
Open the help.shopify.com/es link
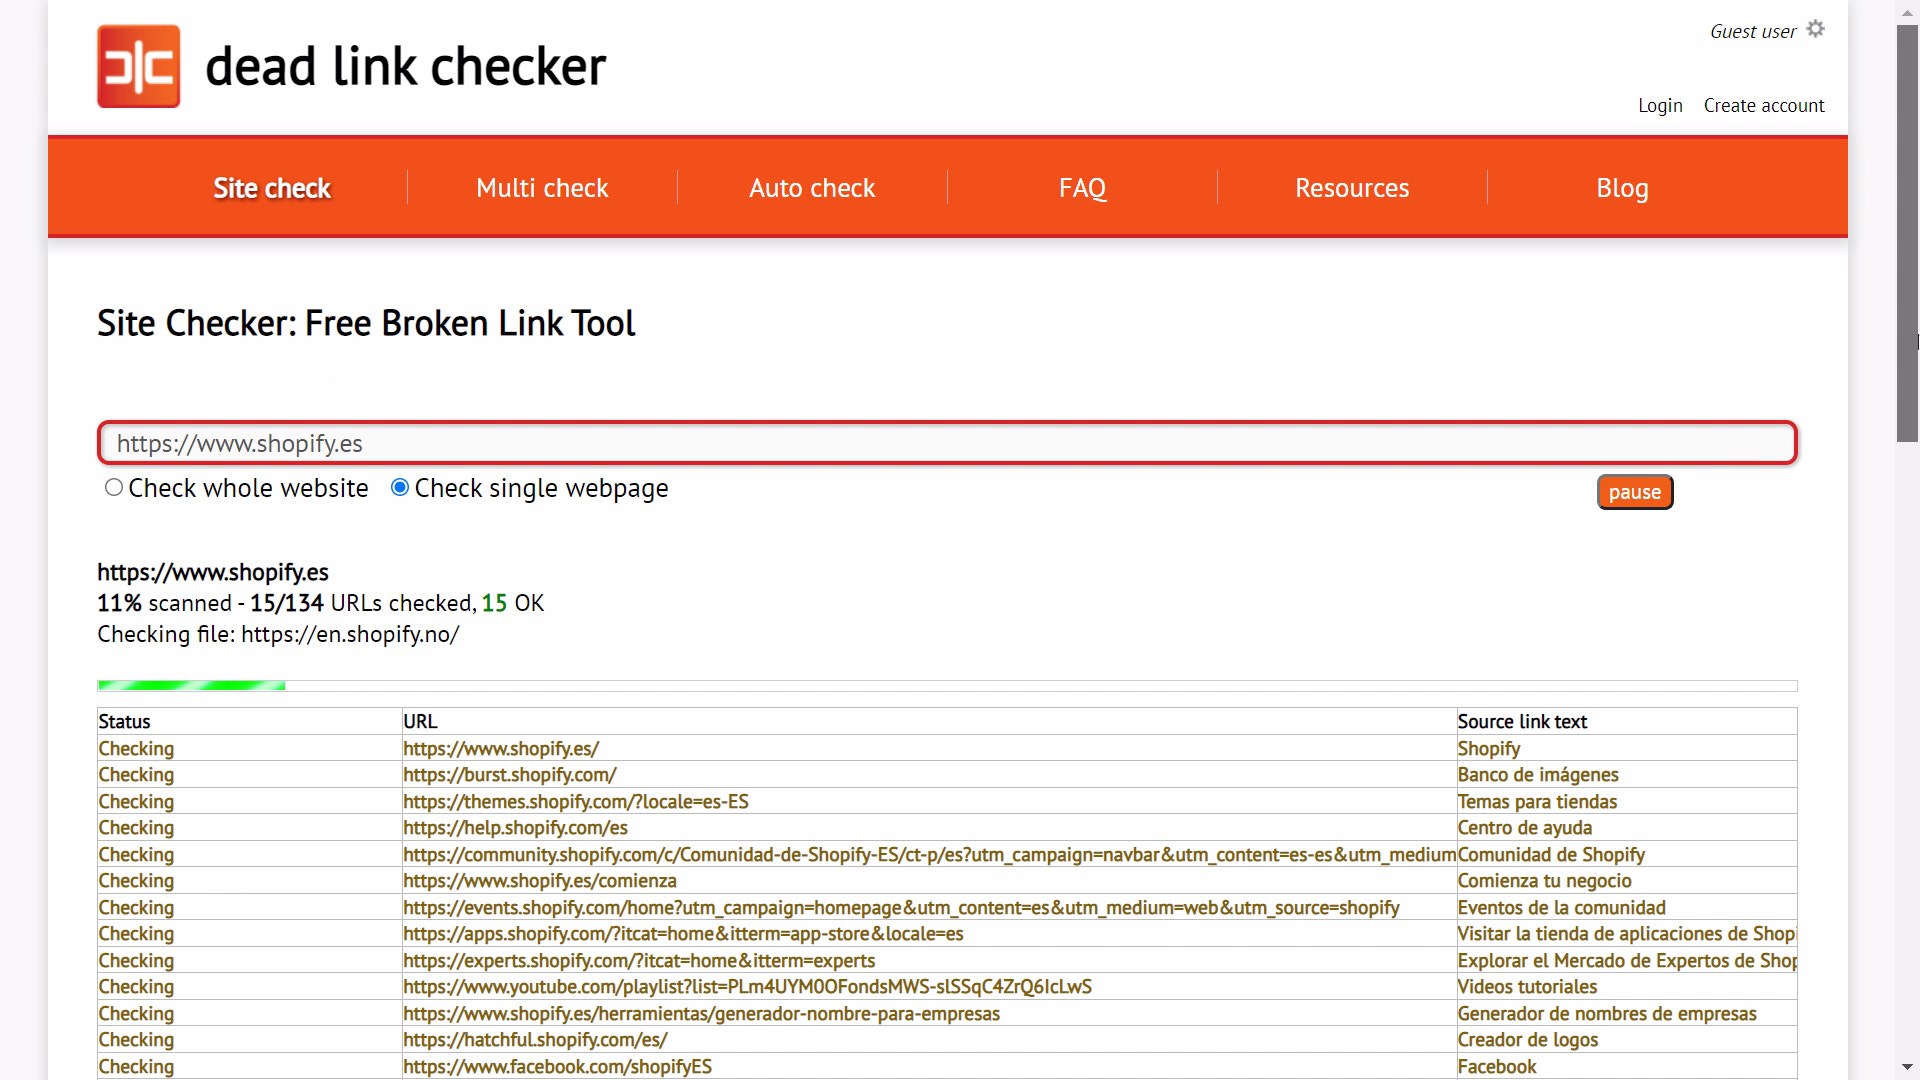click(x=515, y=828)
